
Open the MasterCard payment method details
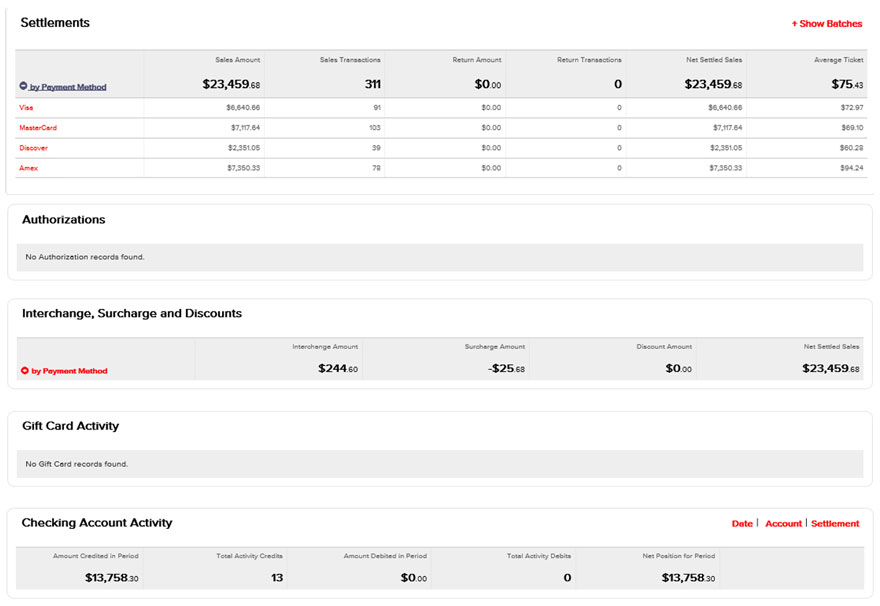pos(36,127)
